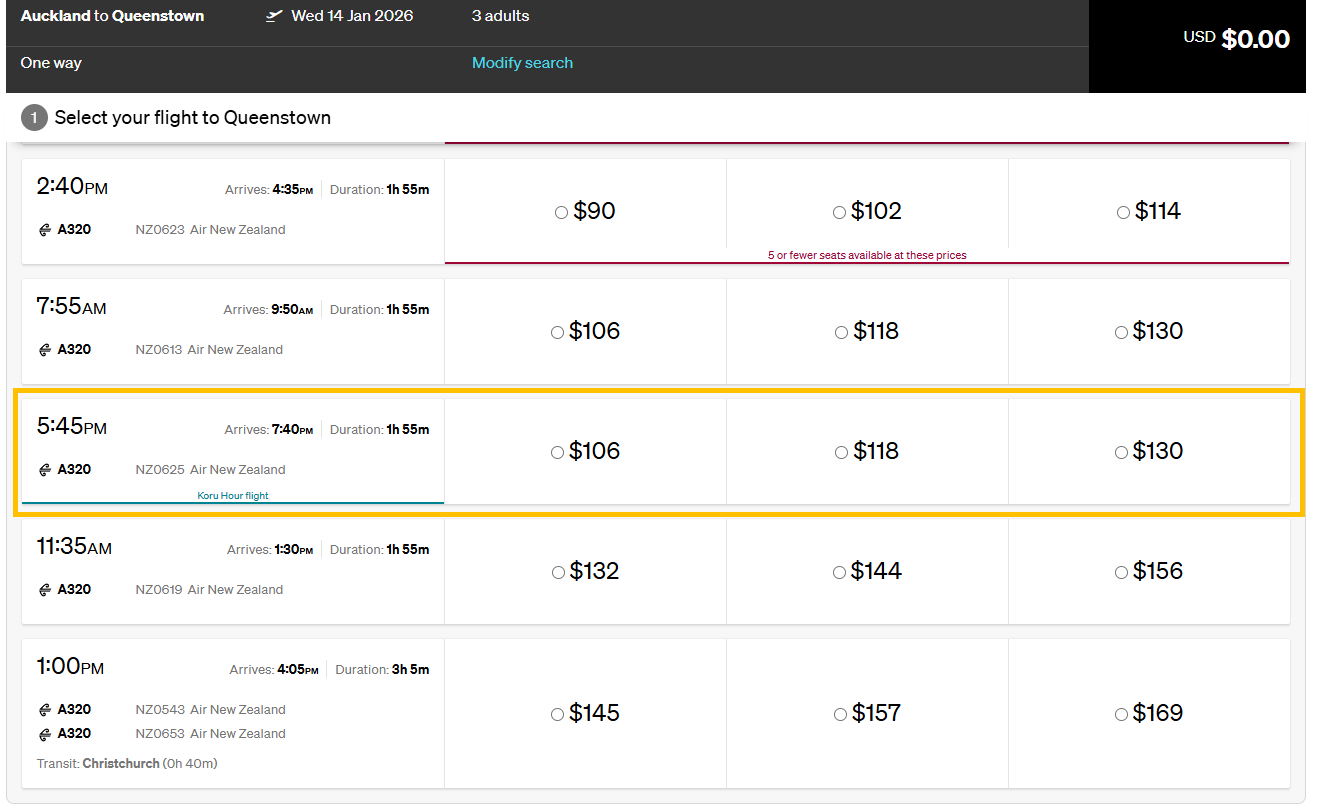Click the Arrives 9:50AM text
Image resolution: width=1321 pixels, height=812 pixels.
click(268, 310)
